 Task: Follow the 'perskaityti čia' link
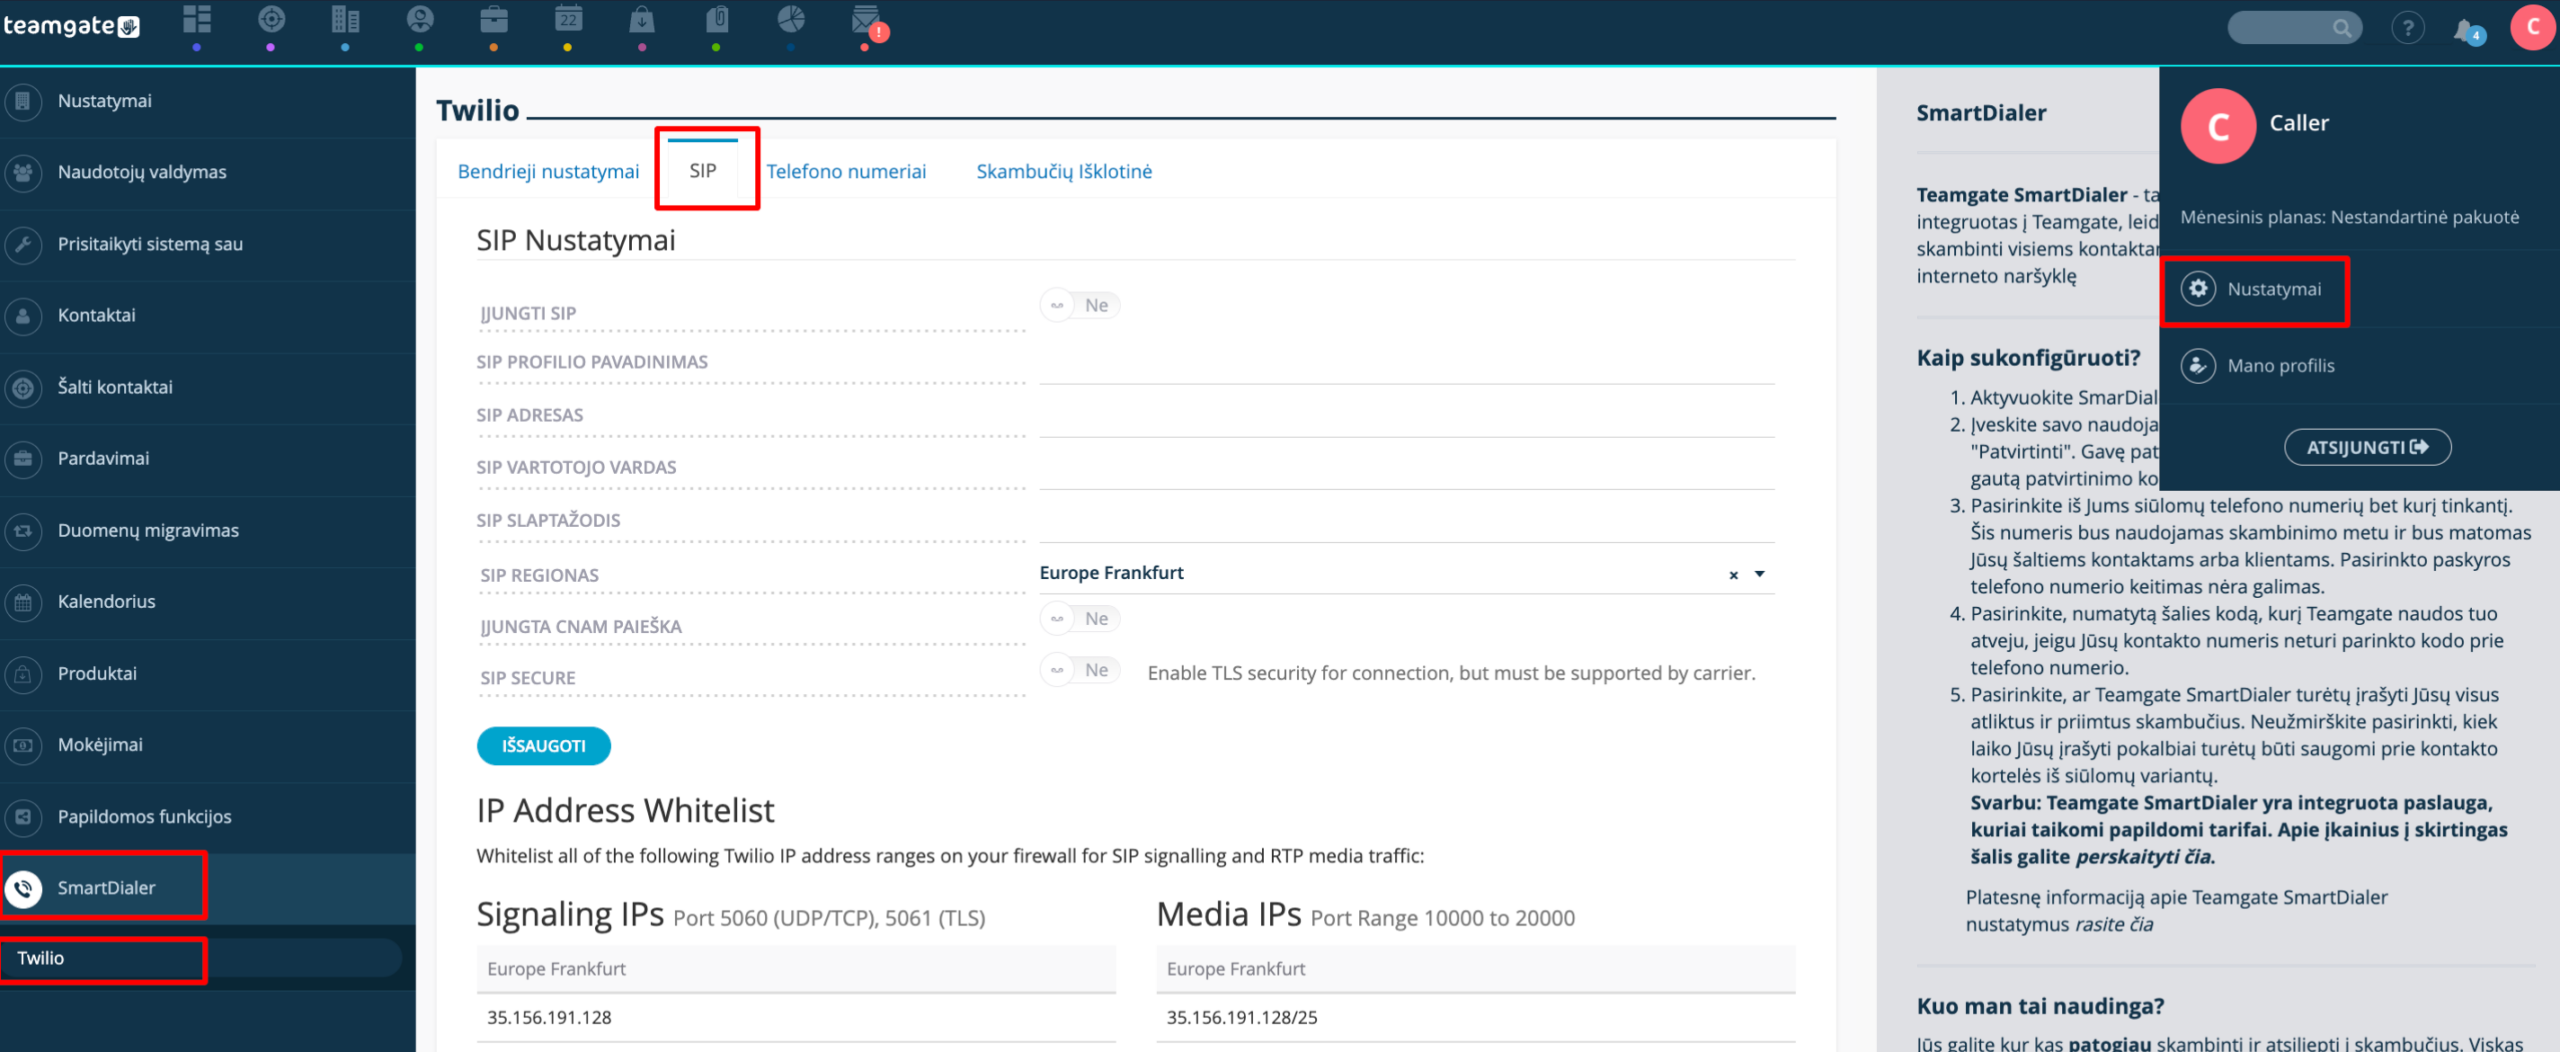coord(2144,856)
